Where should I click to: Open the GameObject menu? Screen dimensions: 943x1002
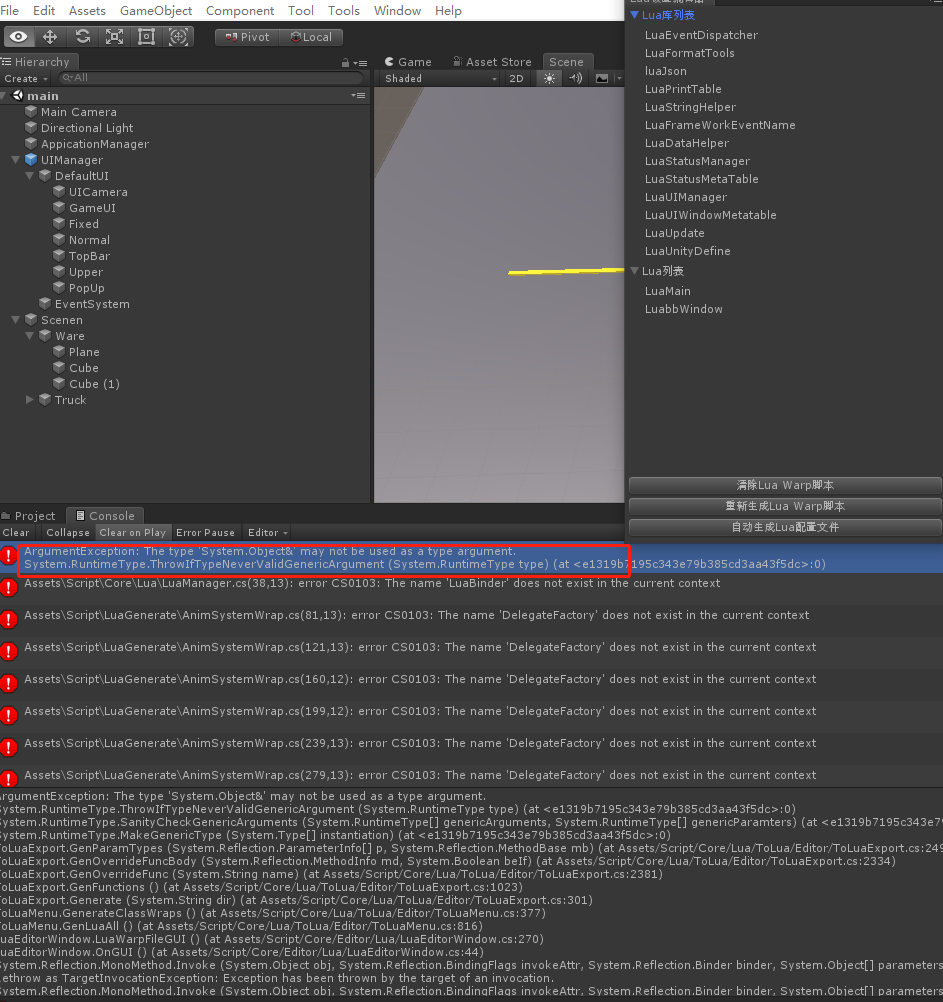tap(156, 11)
